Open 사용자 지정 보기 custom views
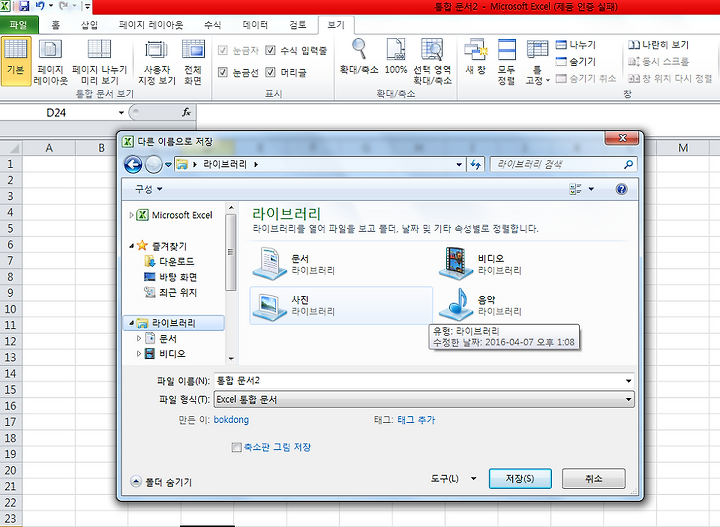 (x=157, y=62)
